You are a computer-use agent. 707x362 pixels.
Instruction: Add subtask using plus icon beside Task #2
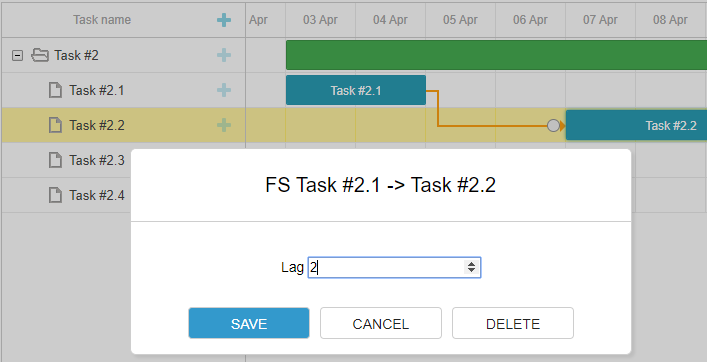tap(224, 55)
